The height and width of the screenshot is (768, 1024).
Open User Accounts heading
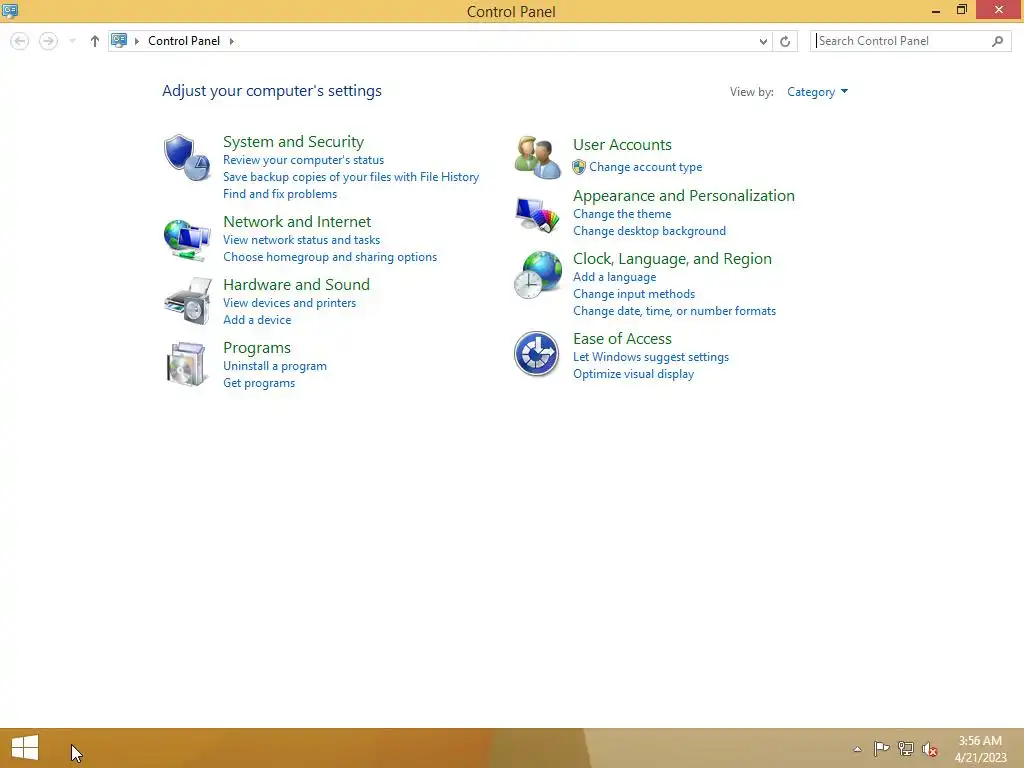(622, 145)
